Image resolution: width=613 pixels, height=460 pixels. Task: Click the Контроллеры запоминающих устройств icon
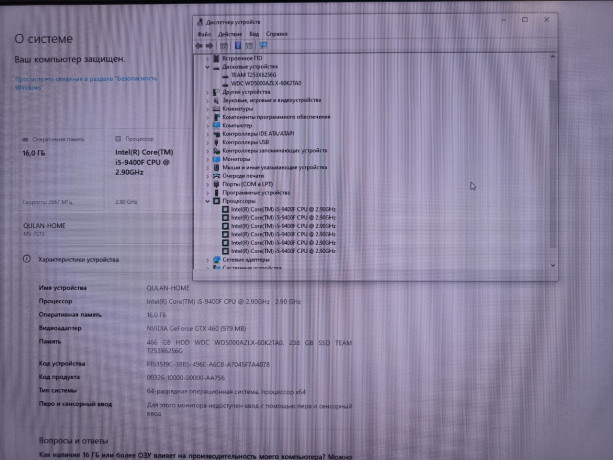pyautogui.click(x=216, y=150)
